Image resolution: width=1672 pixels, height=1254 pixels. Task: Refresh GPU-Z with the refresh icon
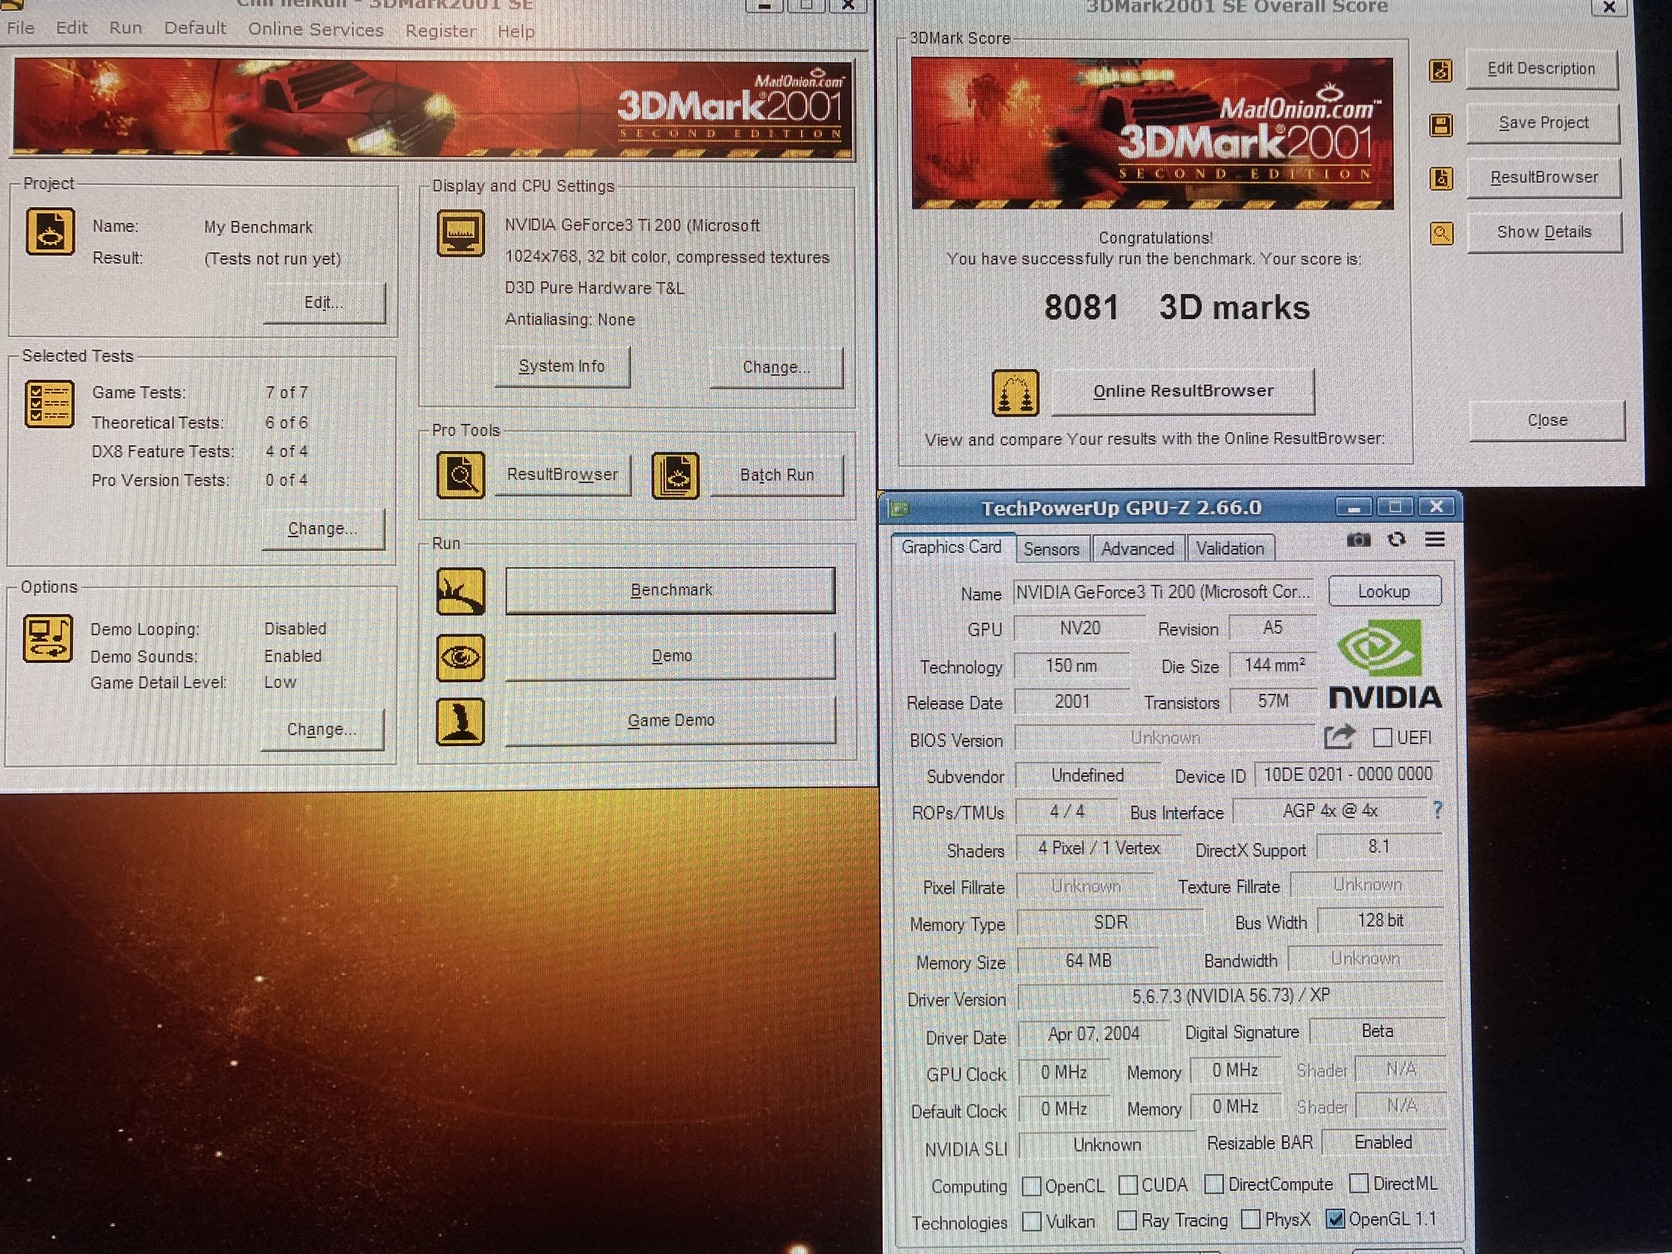pos(1397,540)
